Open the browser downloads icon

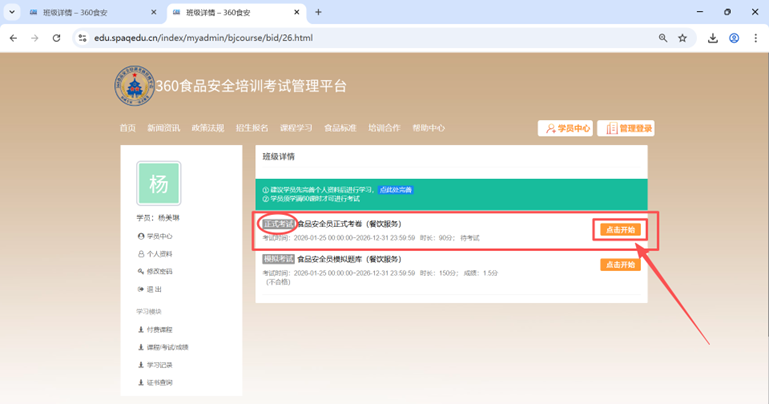tap(713, 38)
